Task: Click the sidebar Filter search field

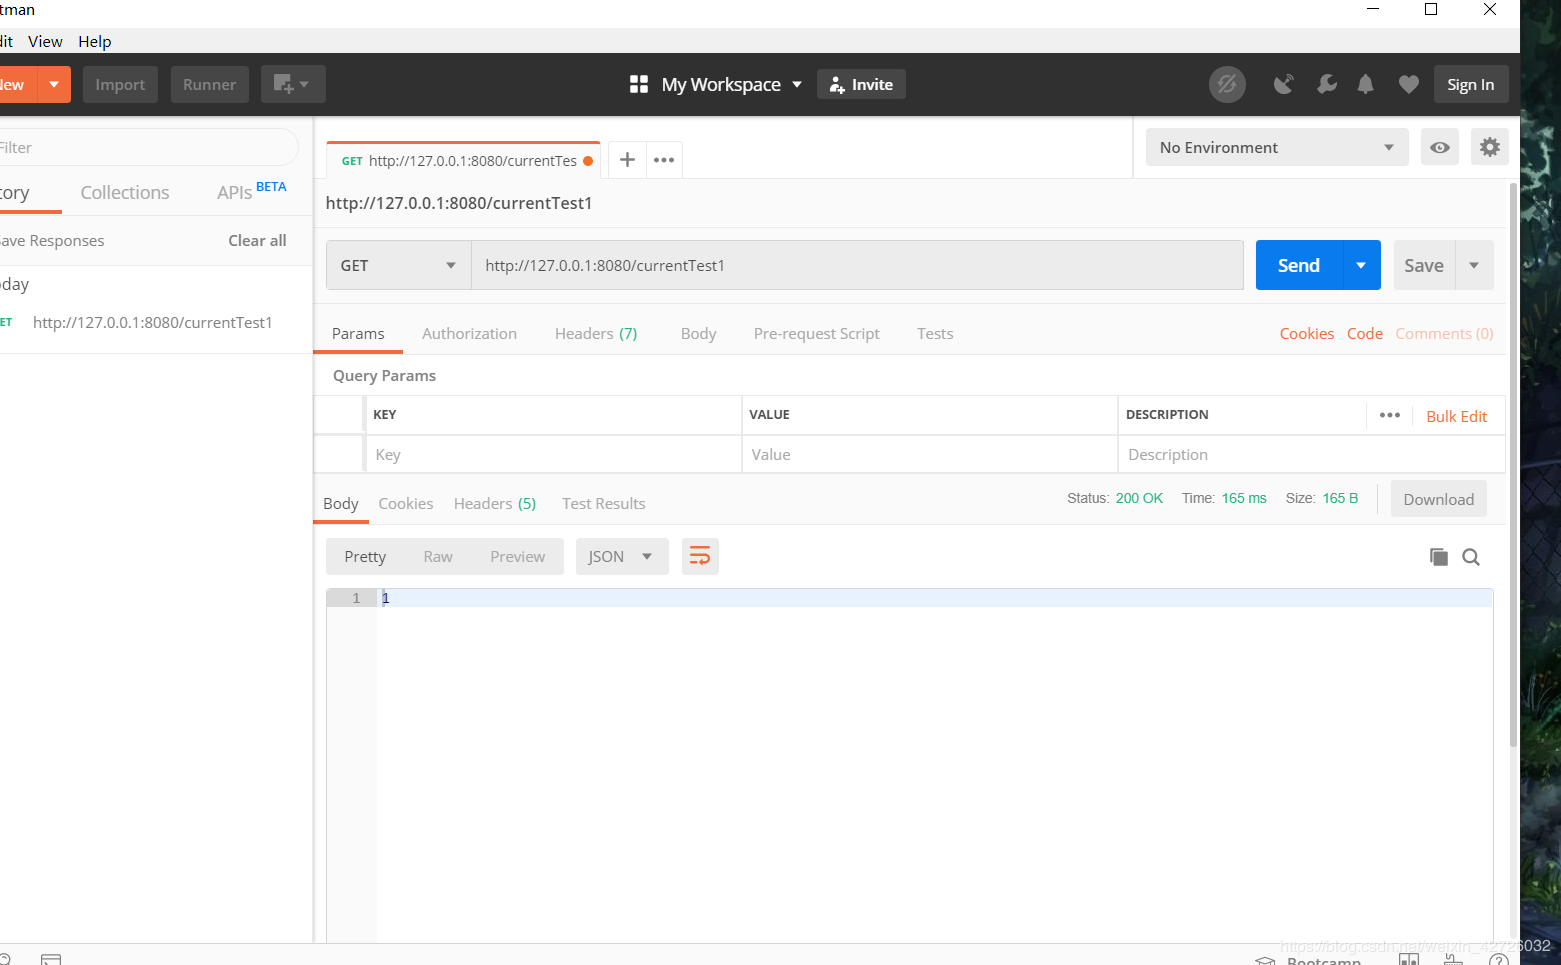Action: [x=148, y=147]
